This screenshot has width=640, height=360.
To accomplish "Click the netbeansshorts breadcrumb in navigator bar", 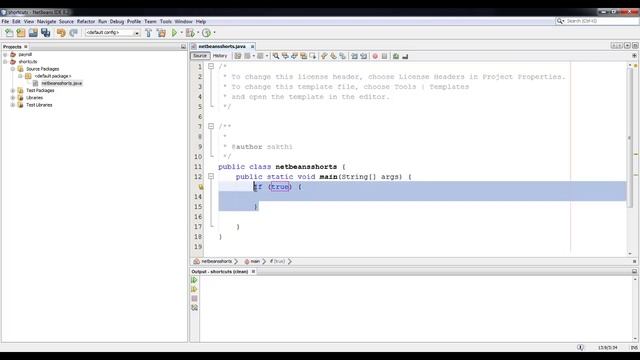I will pos(216,261).
